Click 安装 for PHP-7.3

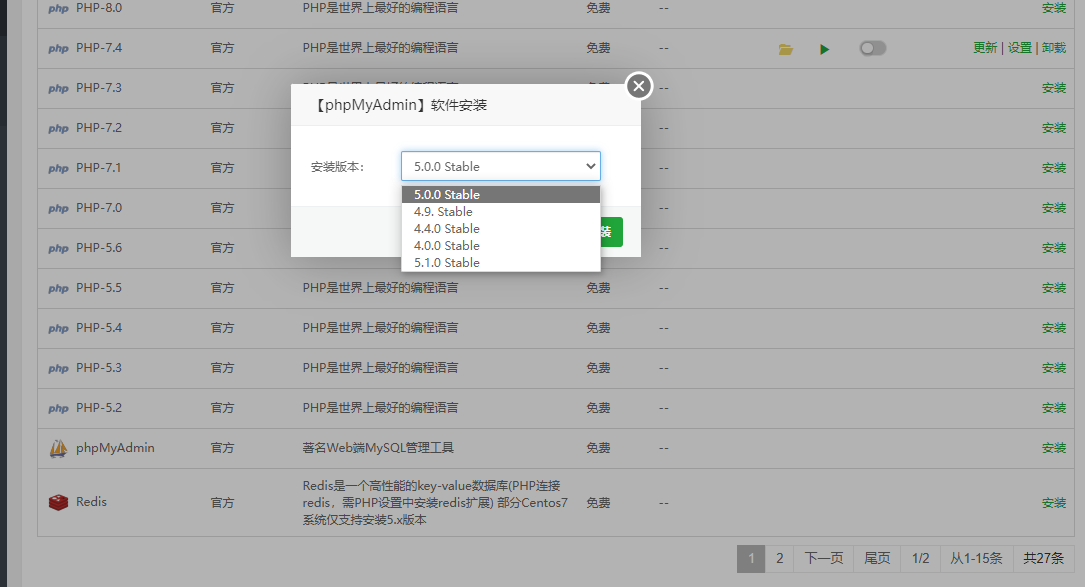coord(1054,88)
